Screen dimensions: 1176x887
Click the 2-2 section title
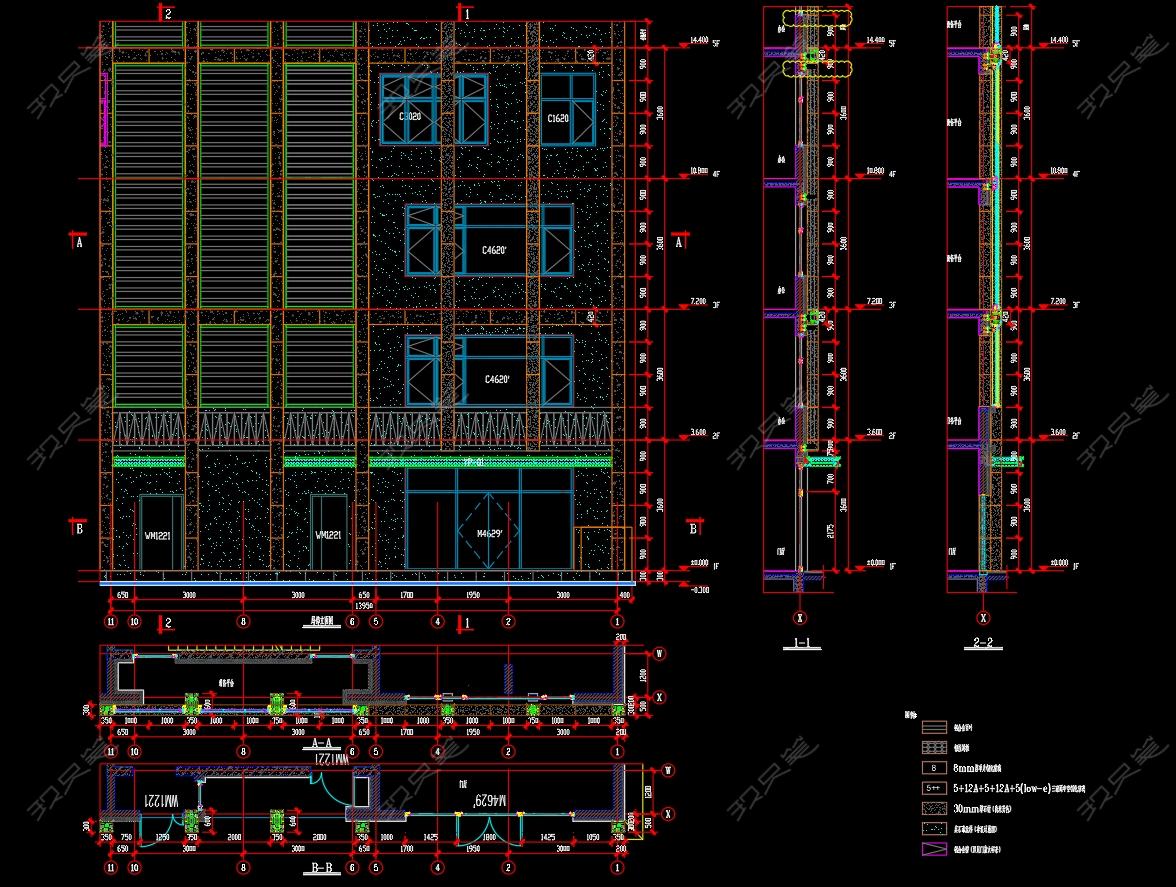pos(982,643)
